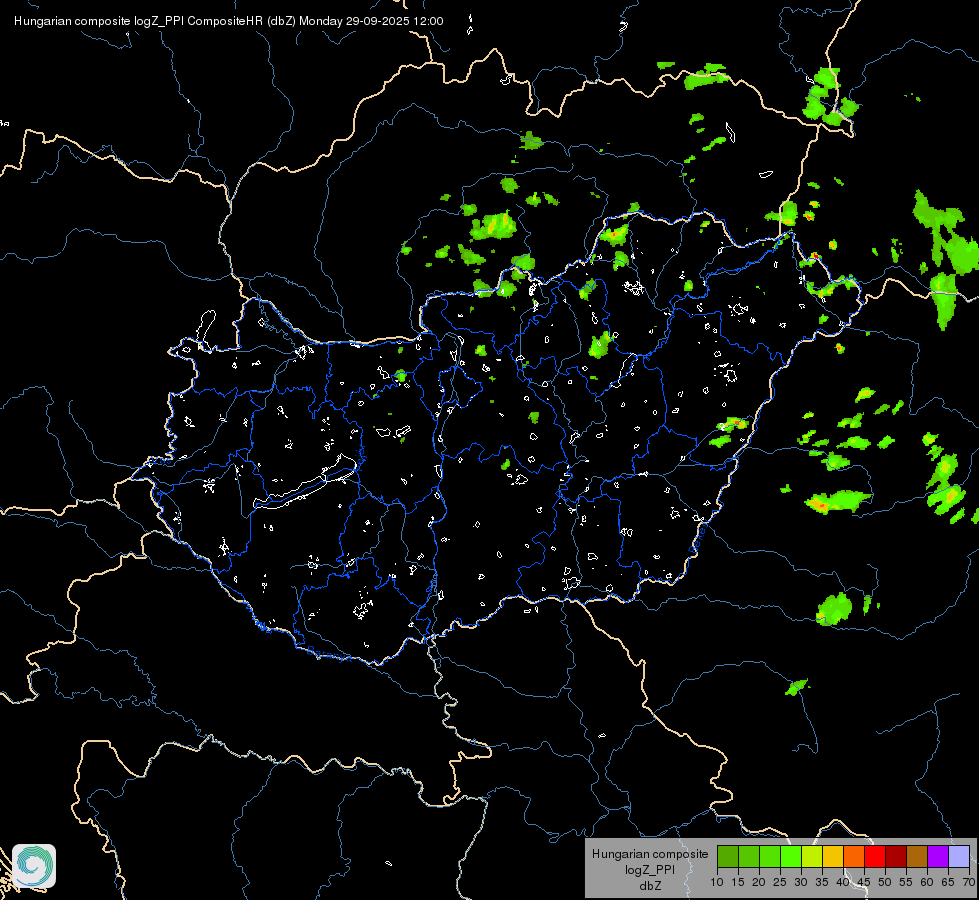Click the legend scale value '10'

coord(717,883)
